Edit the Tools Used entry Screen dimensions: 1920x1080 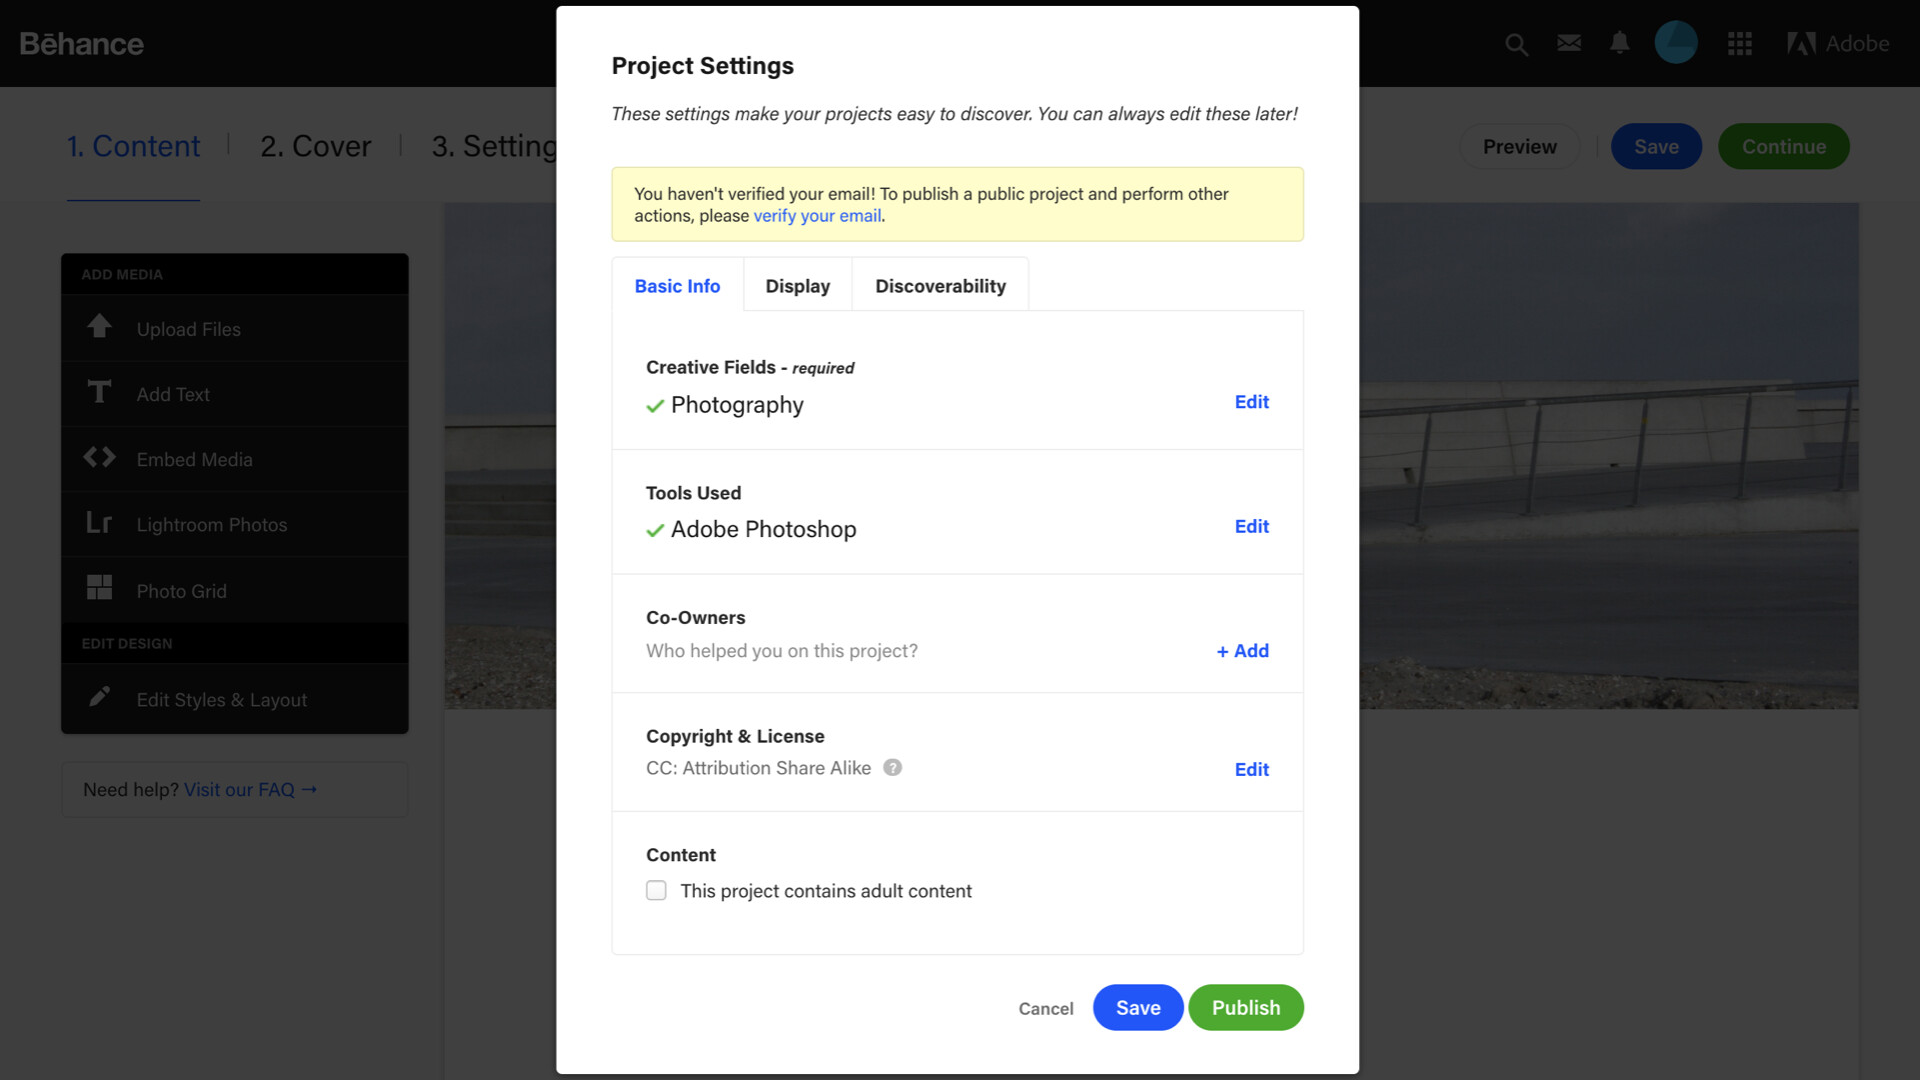click(x=1251, y=526)
